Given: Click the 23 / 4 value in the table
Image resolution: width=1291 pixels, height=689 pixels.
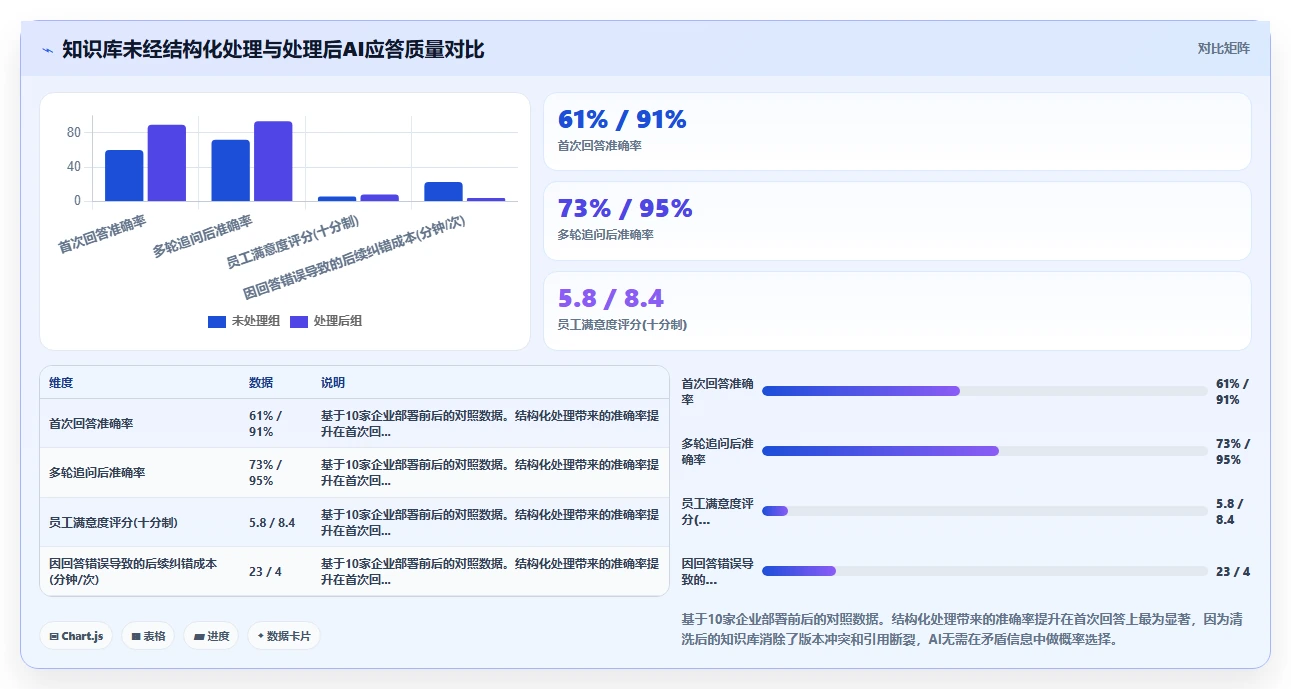Looking at the screenshot, I should pyautogui.click(x=265, y=572).
